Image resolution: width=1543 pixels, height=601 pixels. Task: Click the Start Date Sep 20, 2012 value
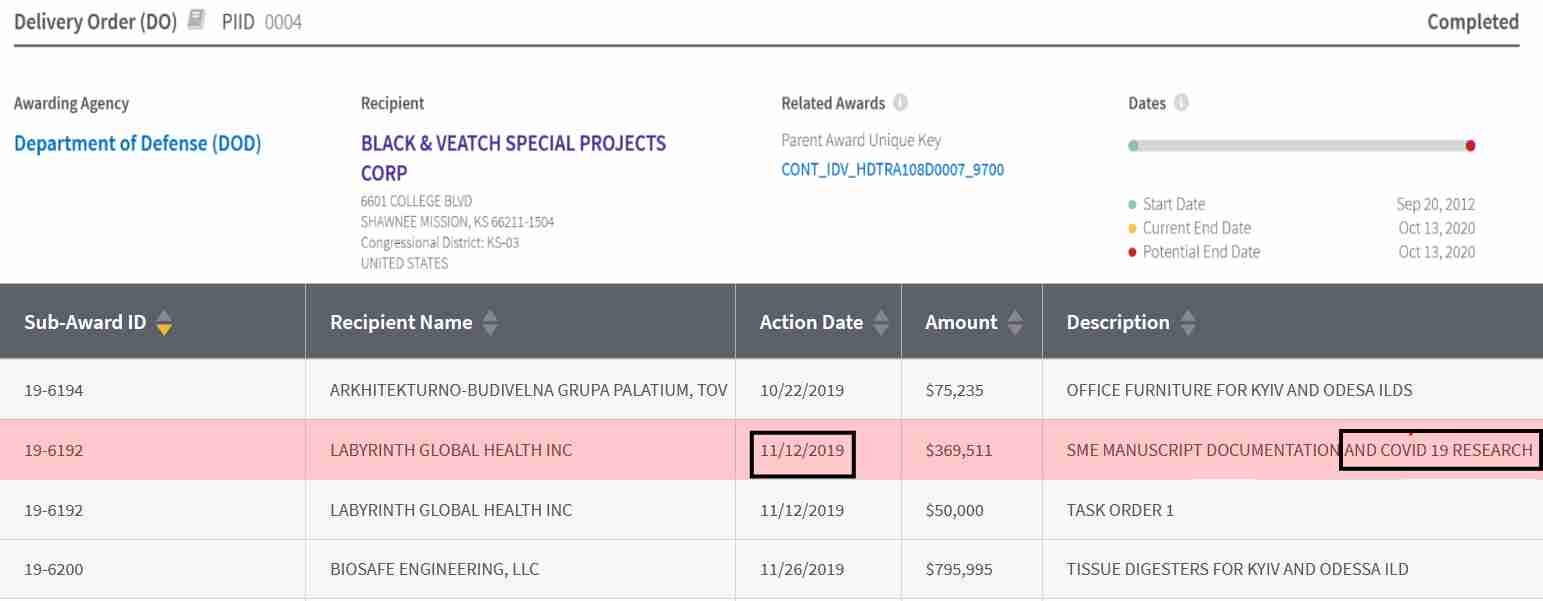tap(1436, 204)
